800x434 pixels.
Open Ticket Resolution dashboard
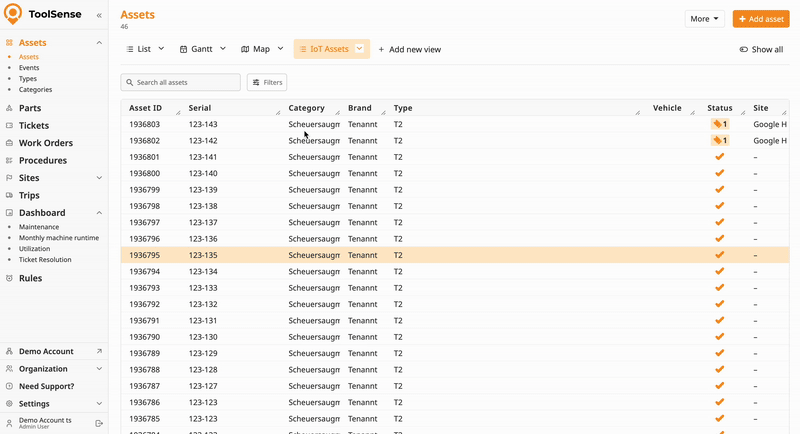pos(45,260)
